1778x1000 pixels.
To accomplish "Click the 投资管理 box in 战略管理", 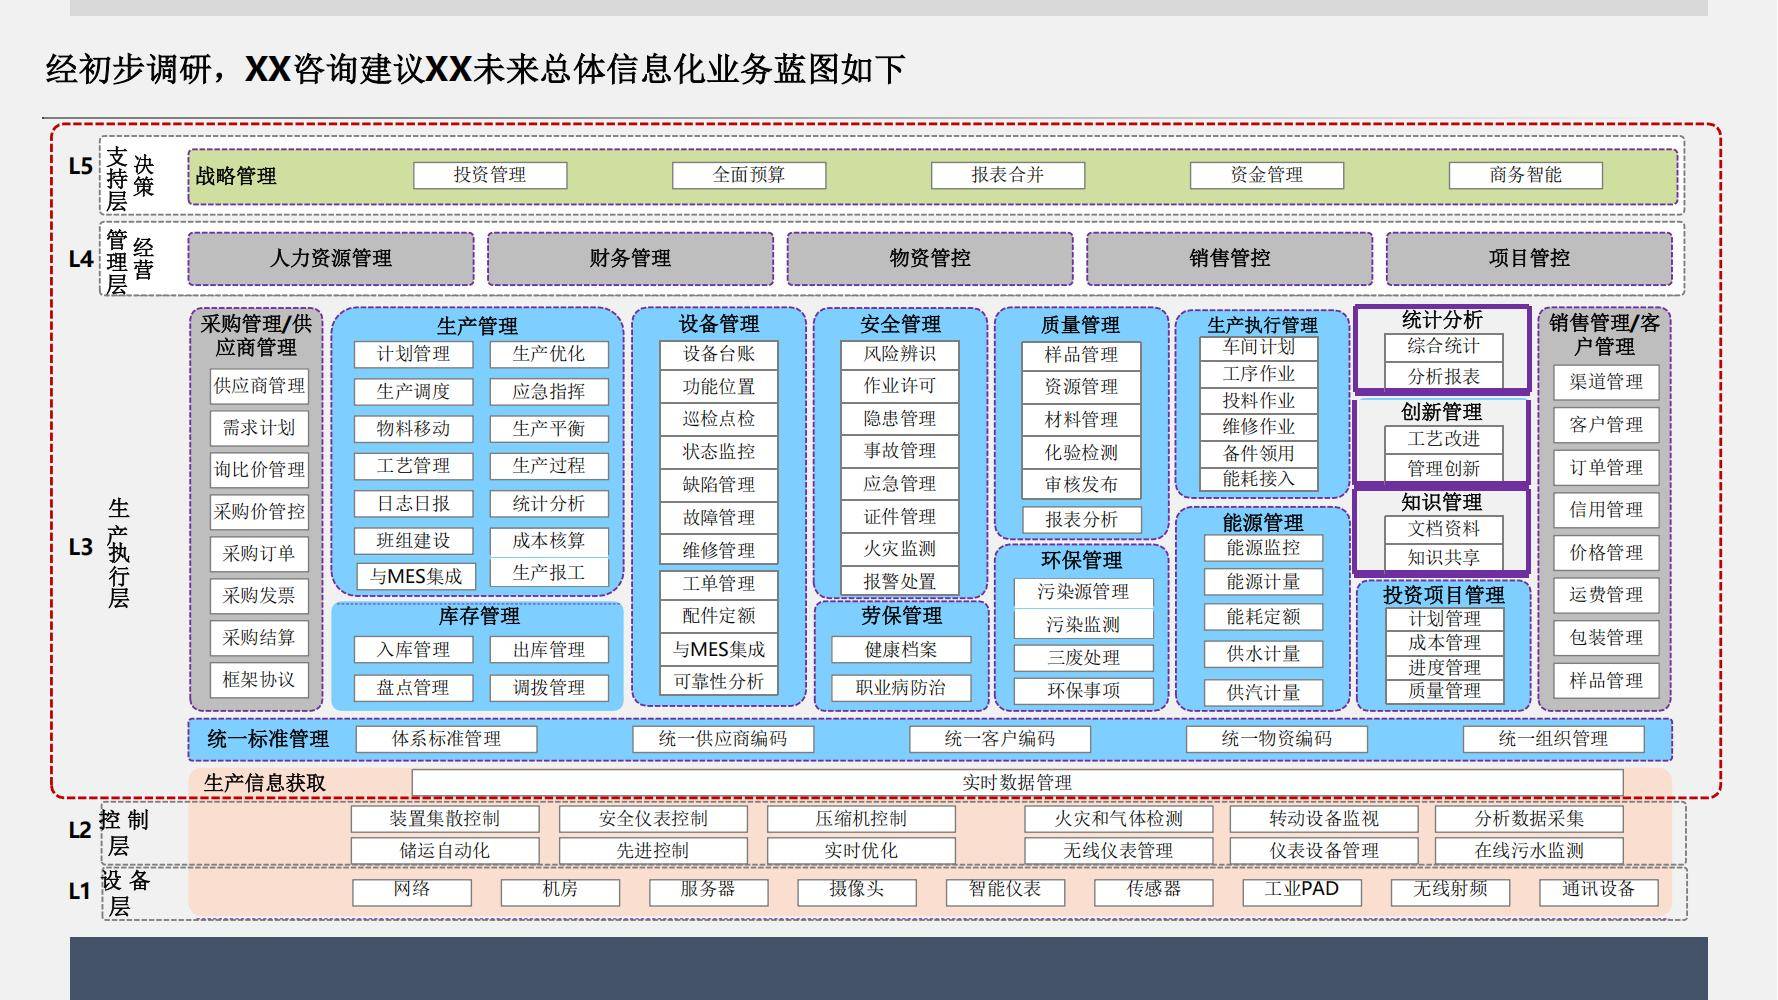I will click(x=490, y=175).
